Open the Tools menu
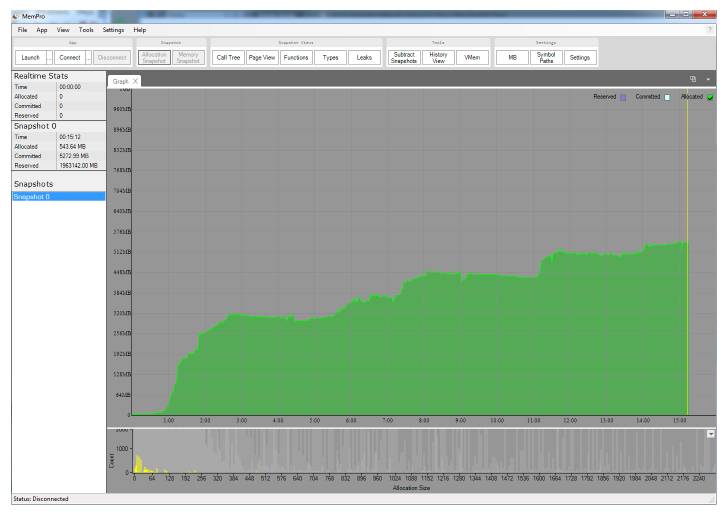725x514 pixels. click(86, 30)
